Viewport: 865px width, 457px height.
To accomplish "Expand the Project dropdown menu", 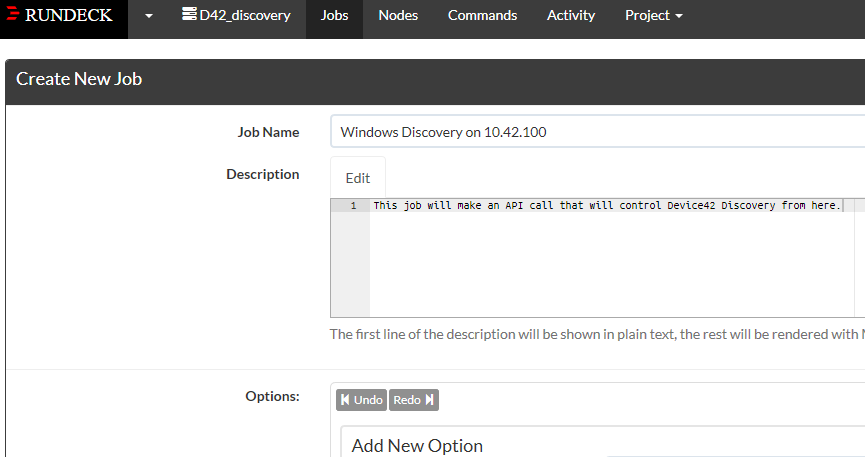I will click(x=654, y=15).
